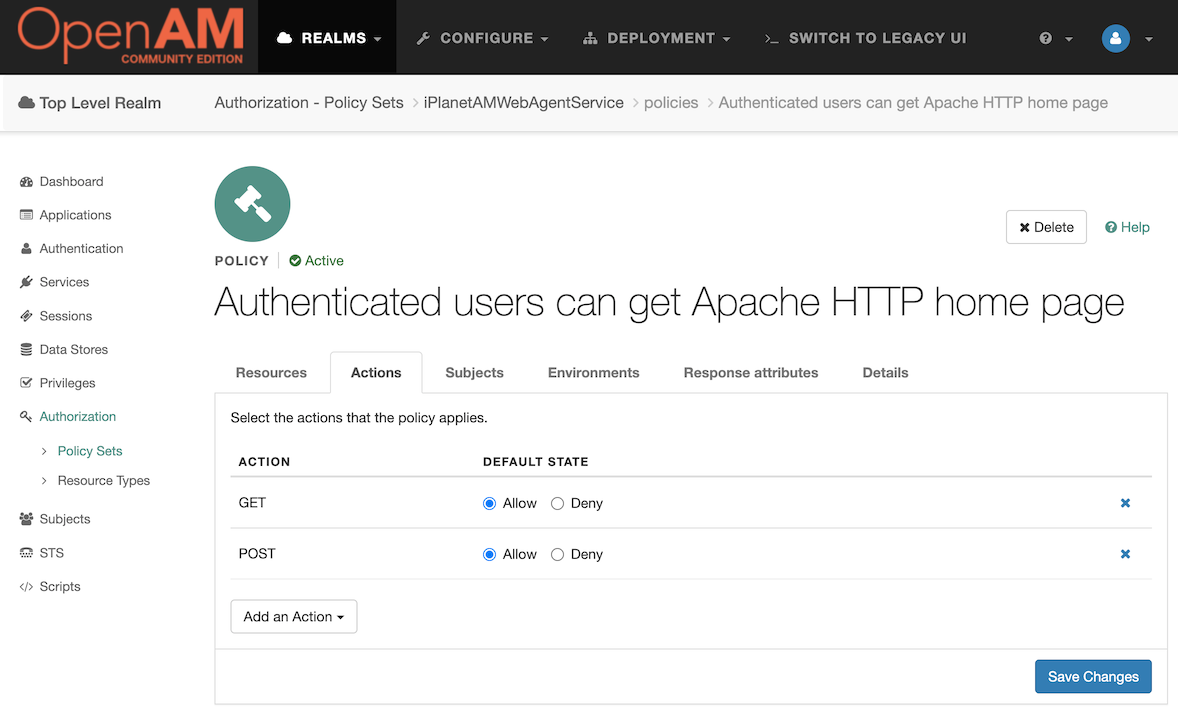Expand the Deployment dropdown menu
The height and width of the screenshot is (712, 1178).
point(657,38)
